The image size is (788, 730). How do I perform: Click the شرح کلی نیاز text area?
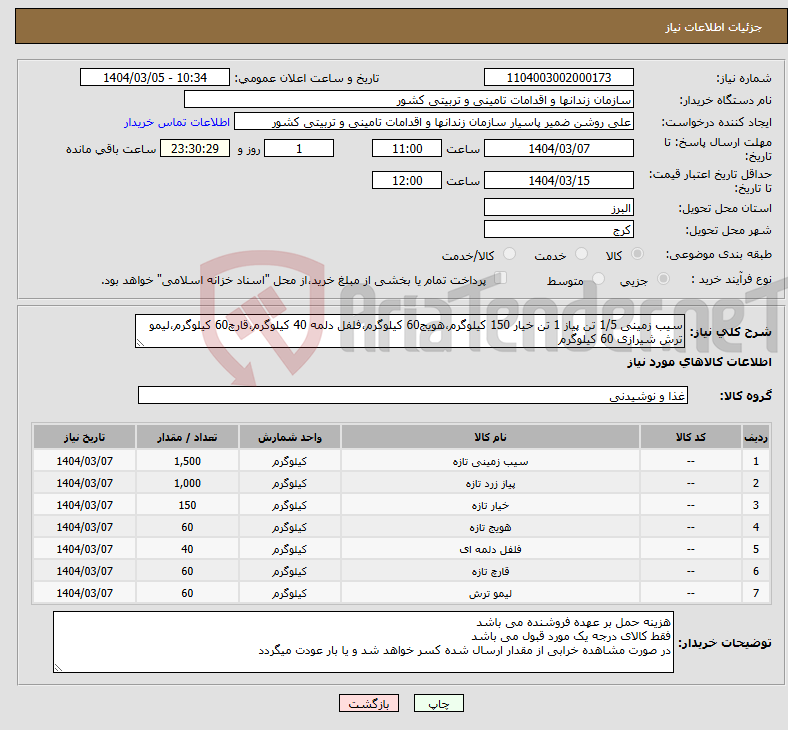point(410,332)
